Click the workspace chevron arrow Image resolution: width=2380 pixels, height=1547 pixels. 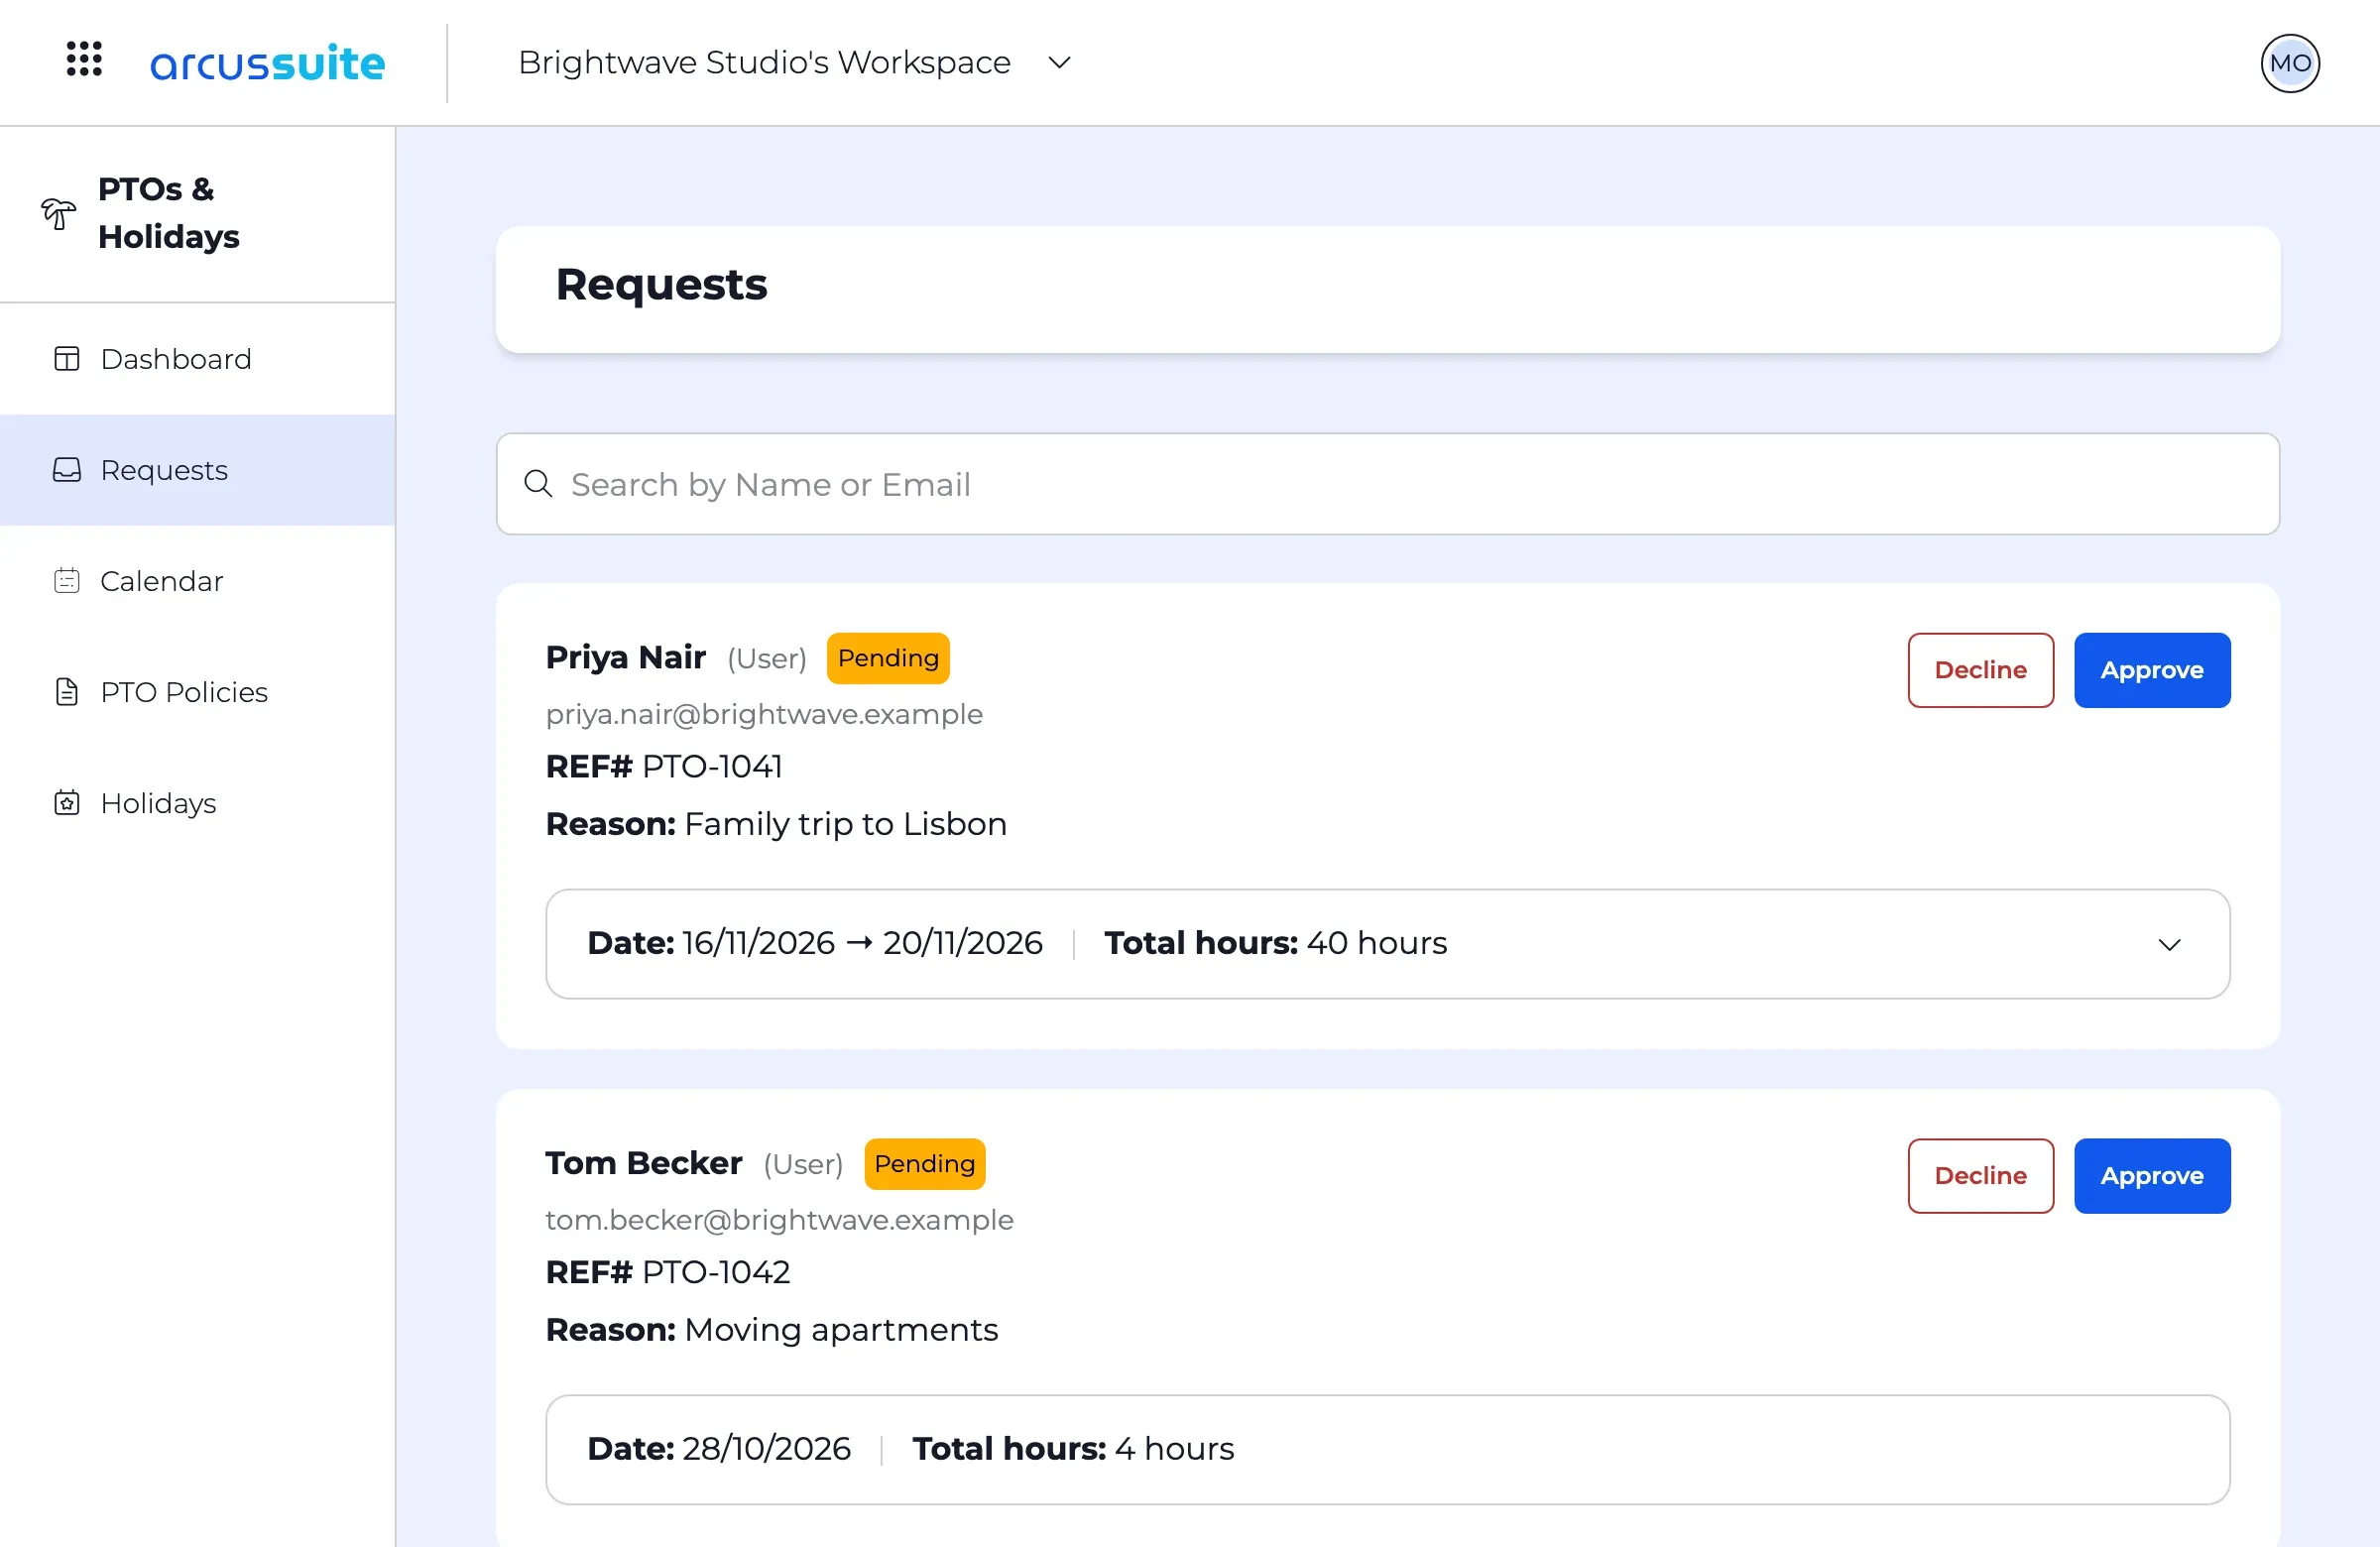[x=1059, y=63]
